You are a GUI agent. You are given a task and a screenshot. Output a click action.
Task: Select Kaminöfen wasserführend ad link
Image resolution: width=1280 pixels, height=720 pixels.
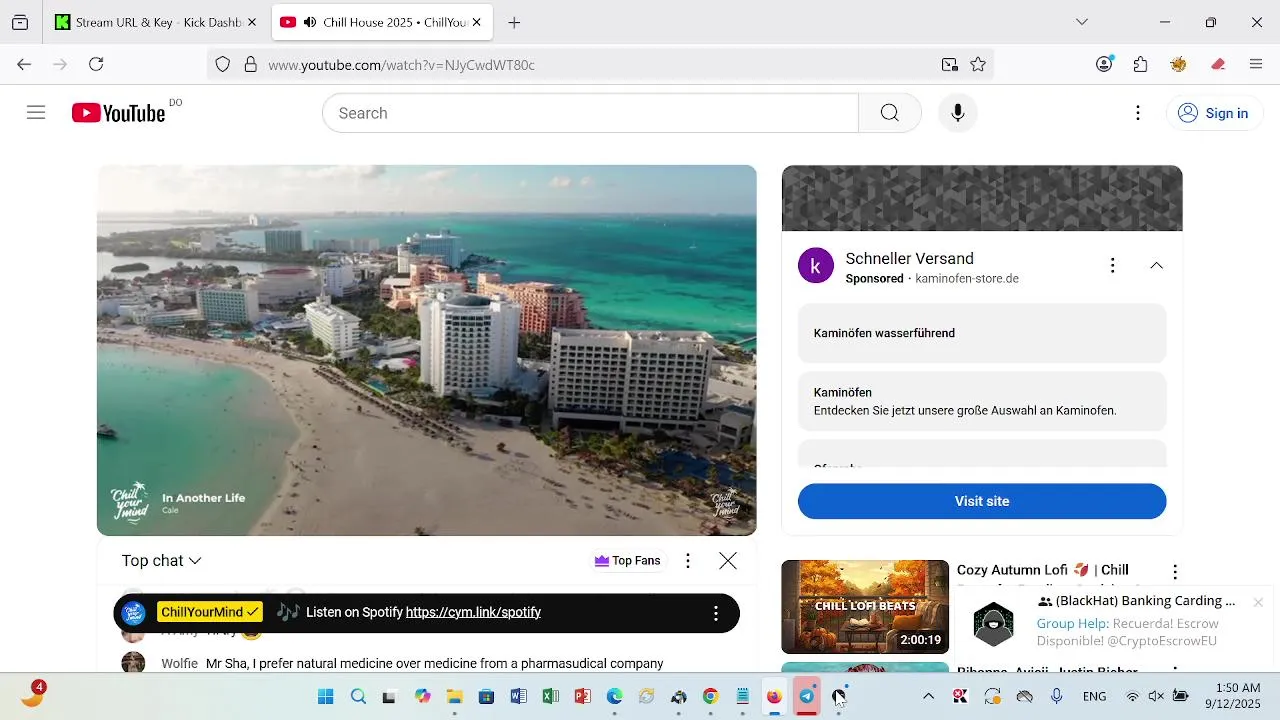982,333
